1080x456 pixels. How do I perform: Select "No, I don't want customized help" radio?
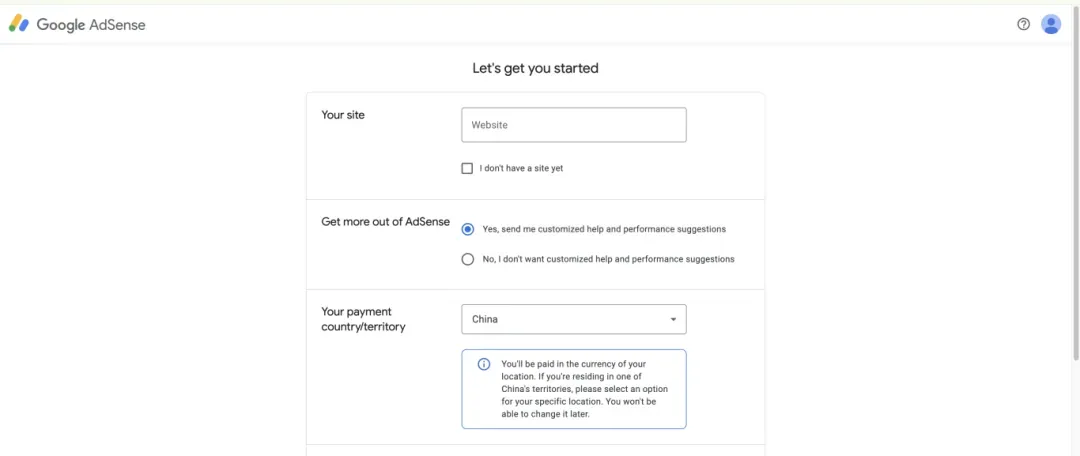[468, 259]
